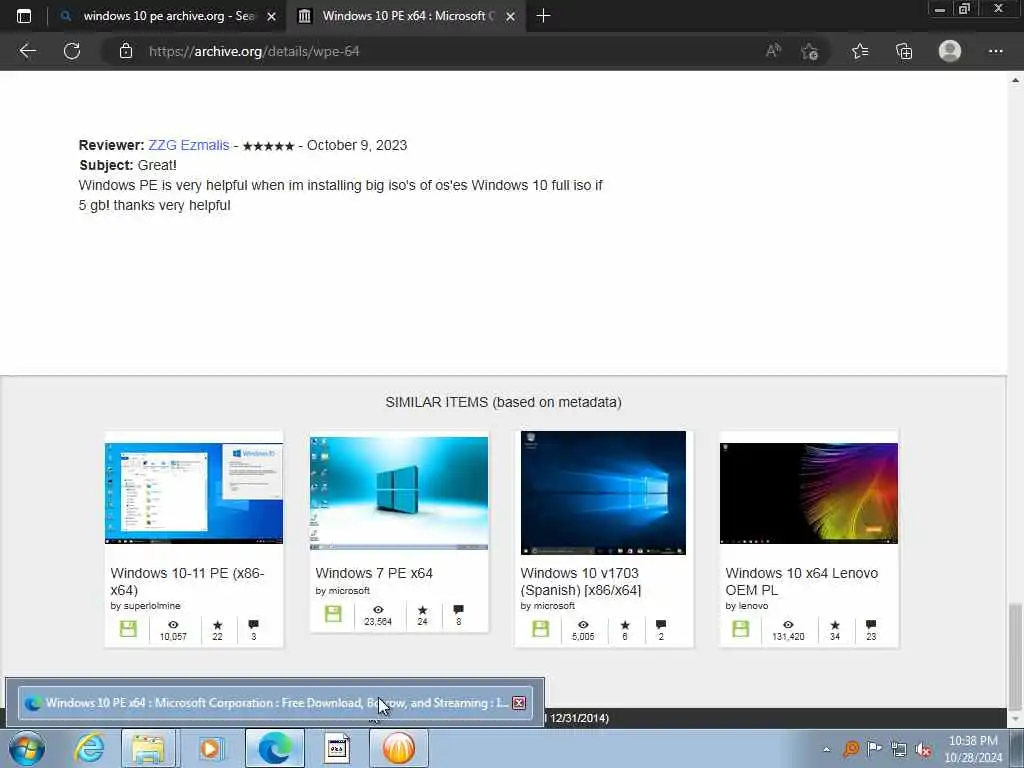This screenshot has height=768, width=1024.
Task: View site information lock icon
Action: 126,51
